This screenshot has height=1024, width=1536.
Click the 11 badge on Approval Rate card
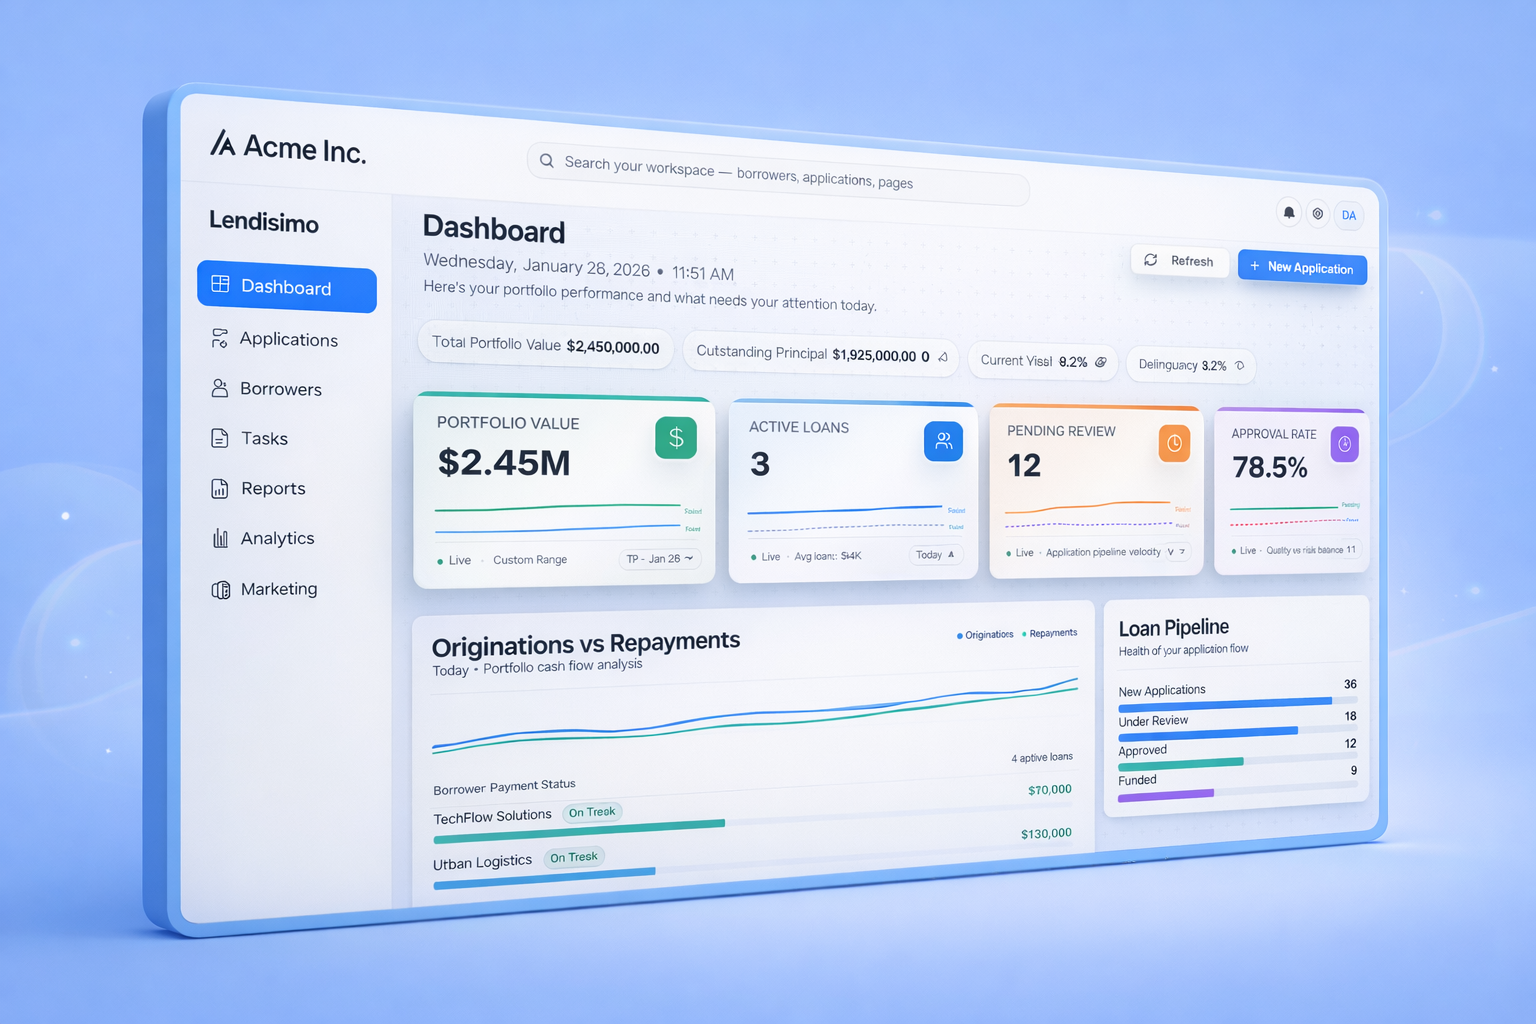coord(1351,550)
